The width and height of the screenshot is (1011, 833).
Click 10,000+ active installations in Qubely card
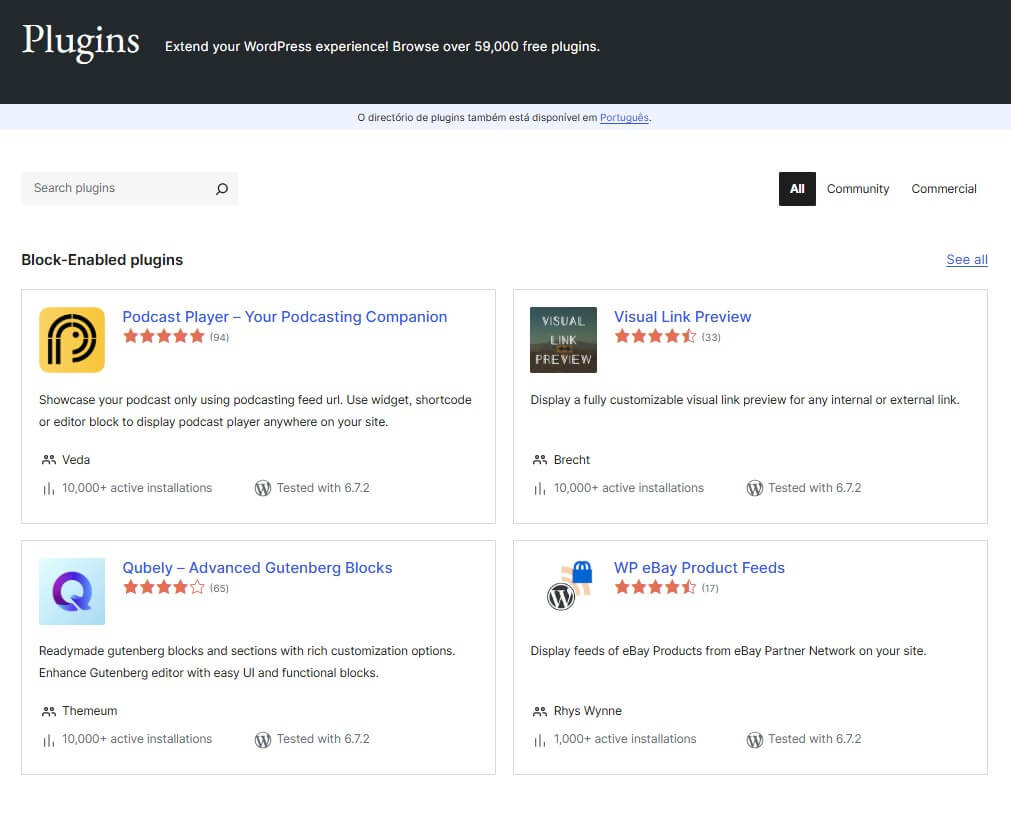137,739
